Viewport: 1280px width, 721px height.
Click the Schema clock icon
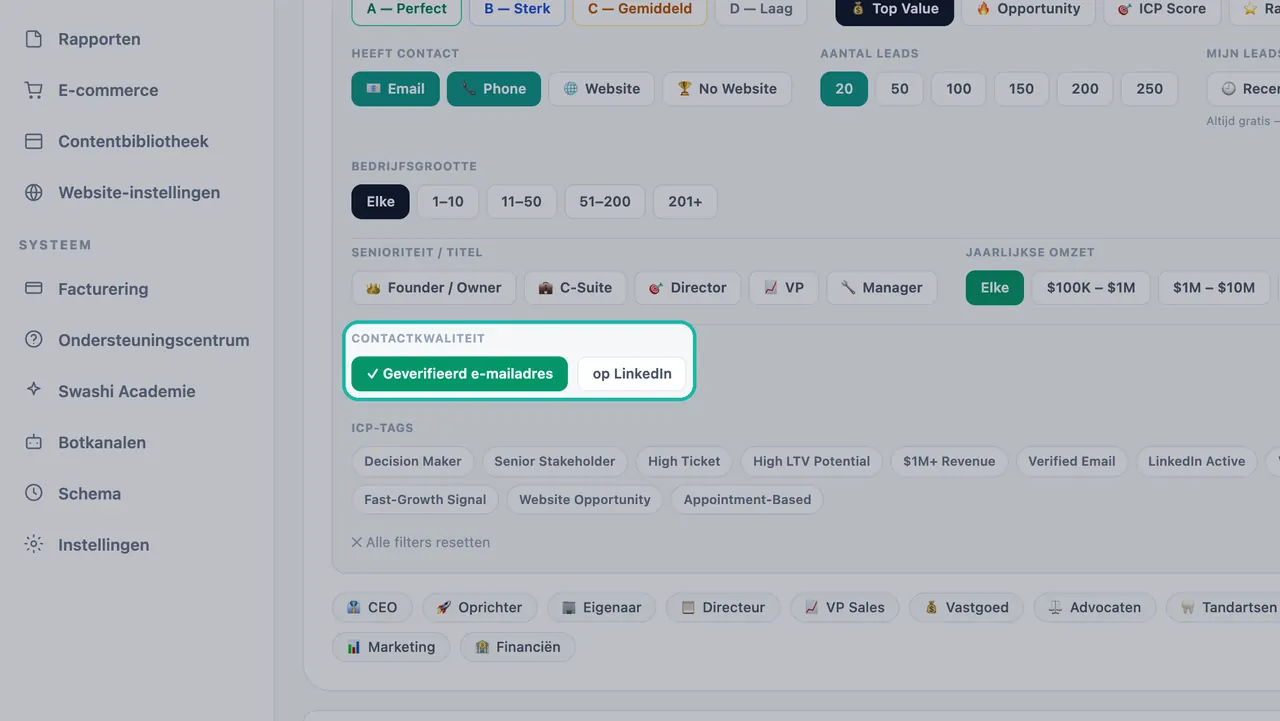point(34,493)
